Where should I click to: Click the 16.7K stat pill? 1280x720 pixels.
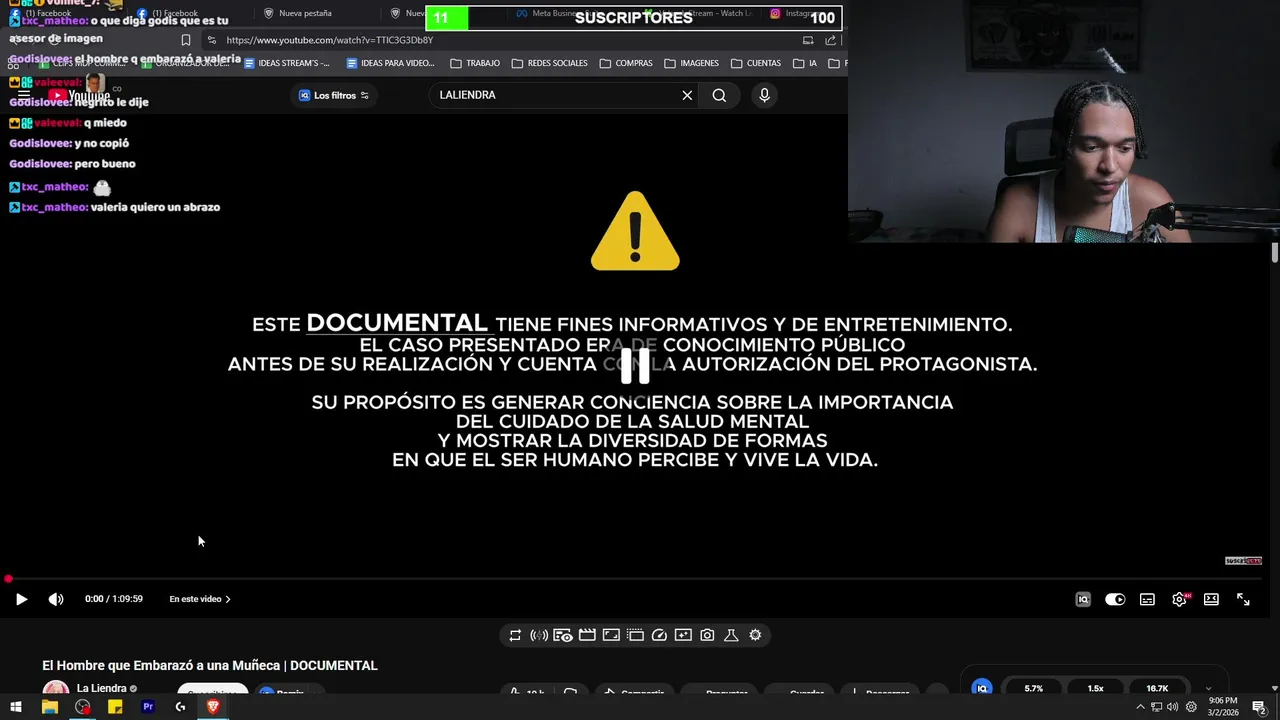[x=1157, y=688]
